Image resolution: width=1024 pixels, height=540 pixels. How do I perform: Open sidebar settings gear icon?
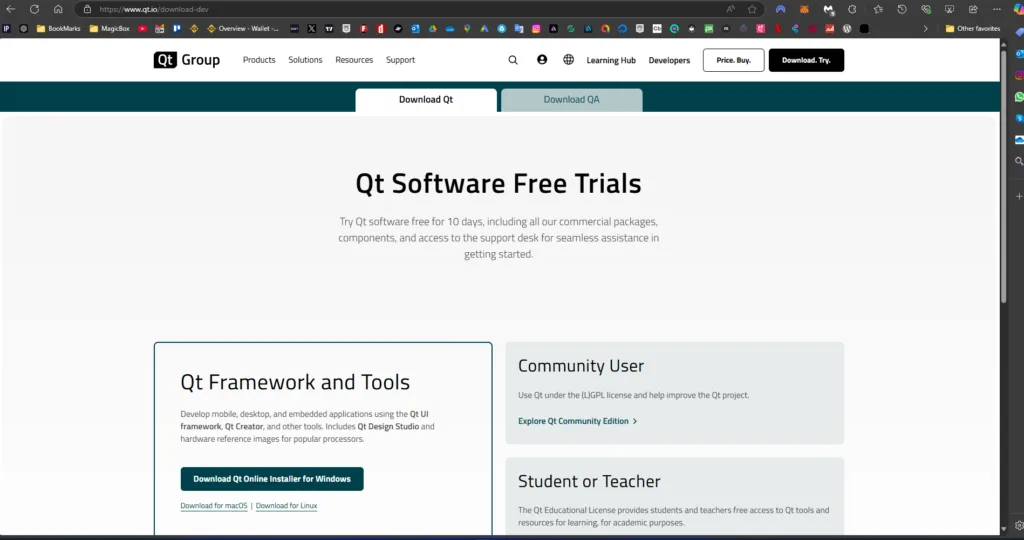pos(1019,525)
